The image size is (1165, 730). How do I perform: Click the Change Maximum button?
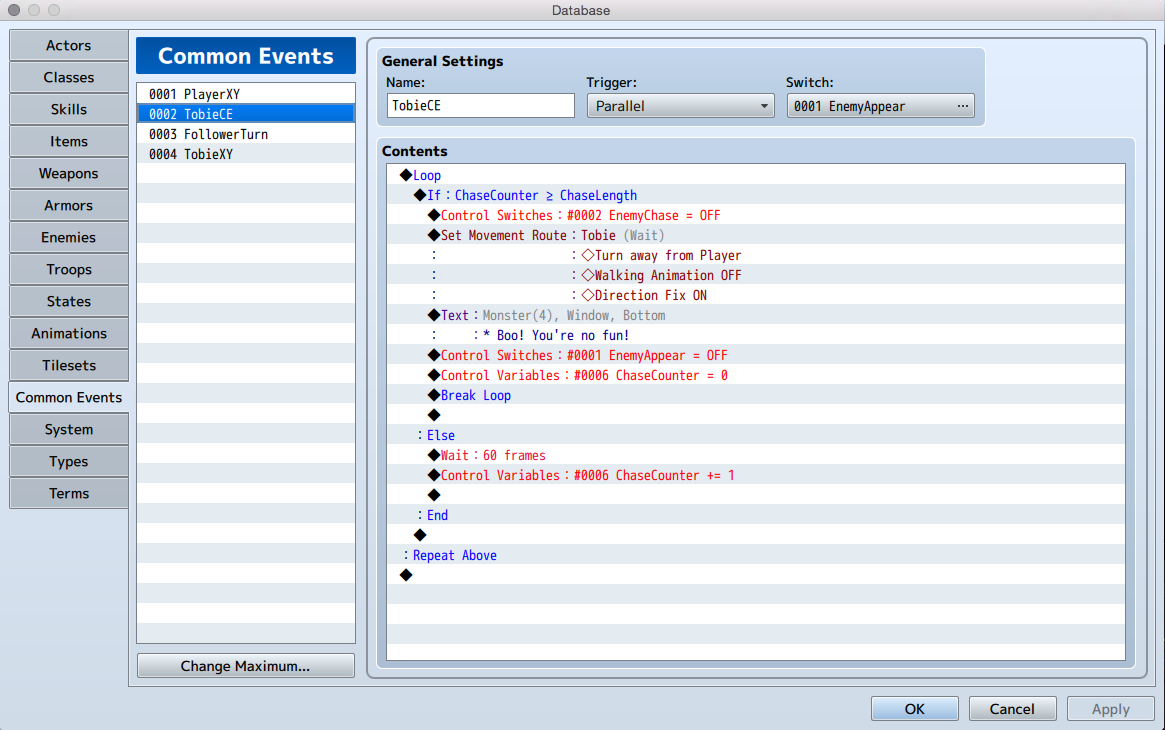(x=245, y=665)
